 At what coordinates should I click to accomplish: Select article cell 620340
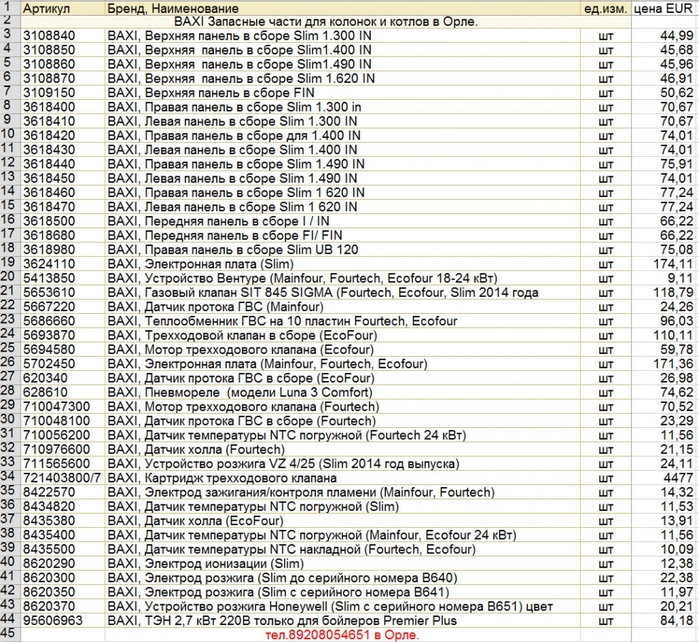pos(63,378)
